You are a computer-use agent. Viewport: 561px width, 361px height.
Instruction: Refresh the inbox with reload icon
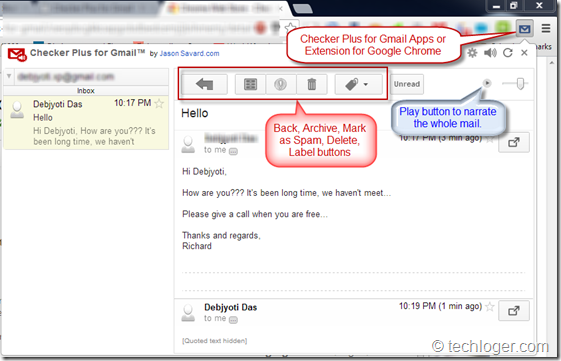508,53
